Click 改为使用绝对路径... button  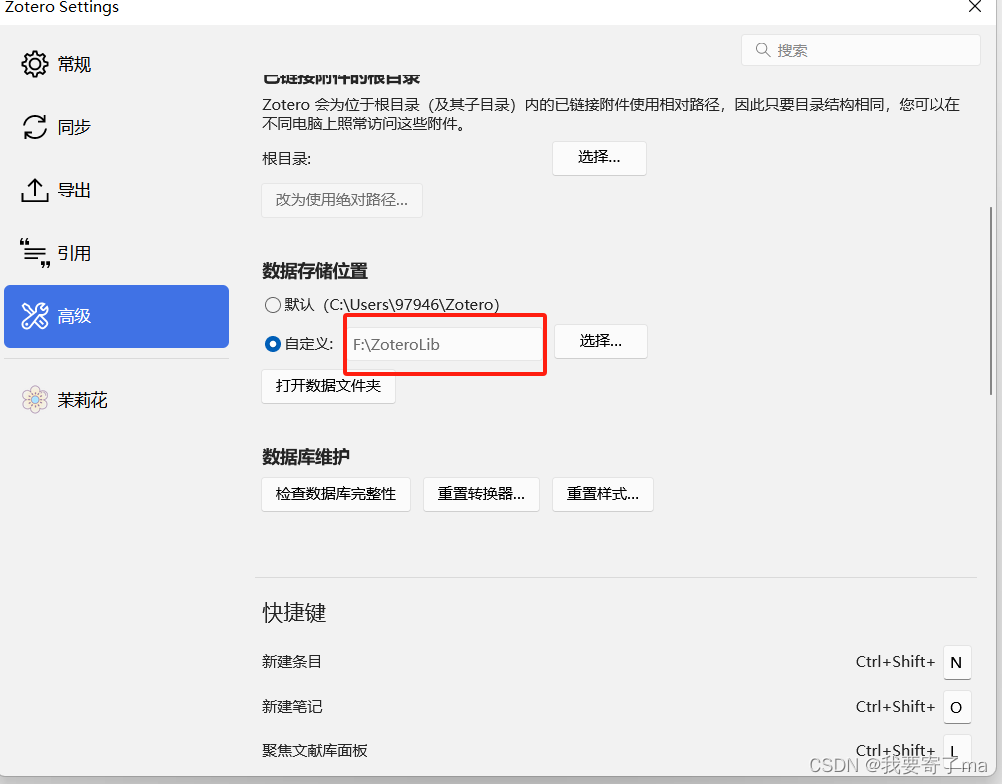click(342, 200)
